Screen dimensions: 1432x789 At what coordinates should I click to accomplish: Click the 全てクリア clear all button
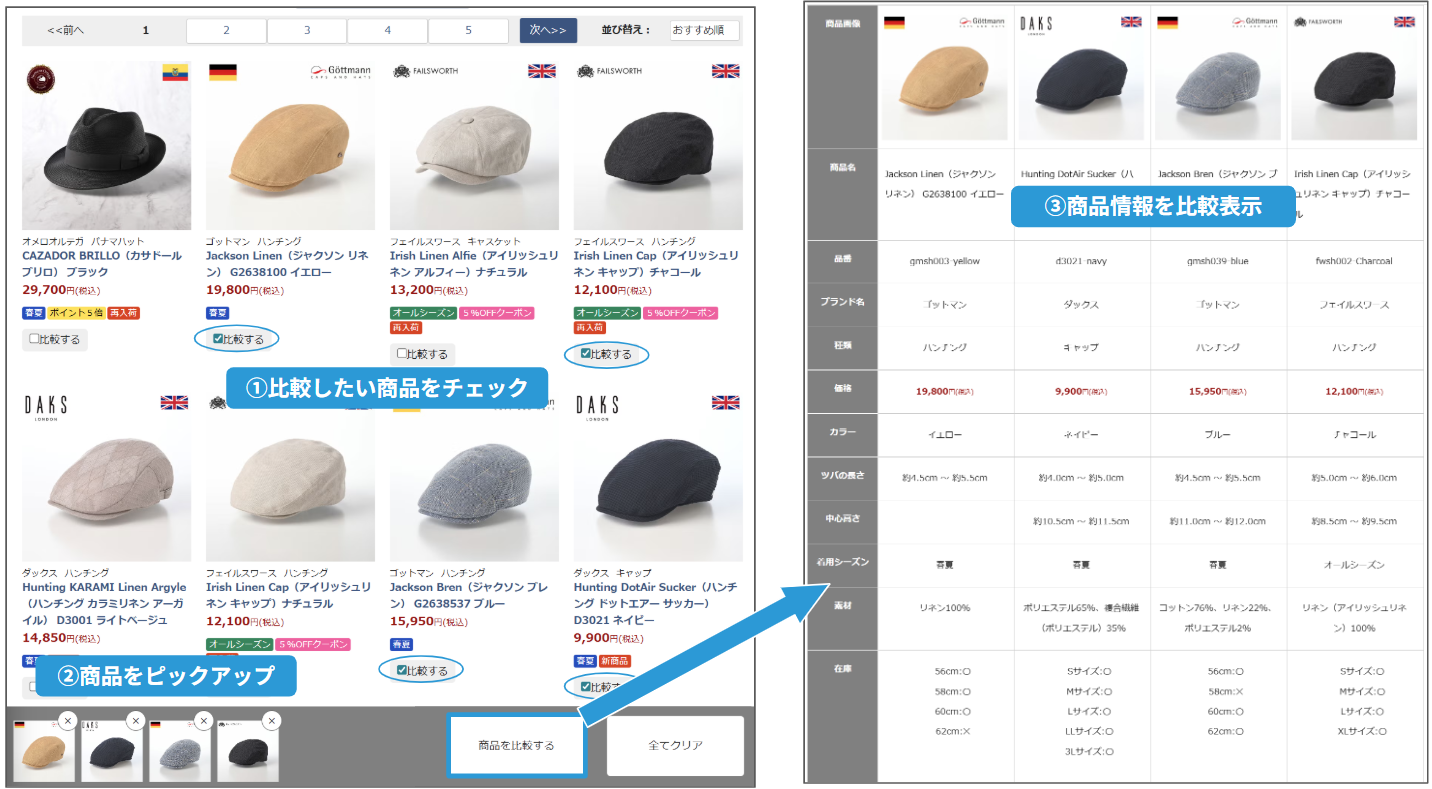click(675, 745)
